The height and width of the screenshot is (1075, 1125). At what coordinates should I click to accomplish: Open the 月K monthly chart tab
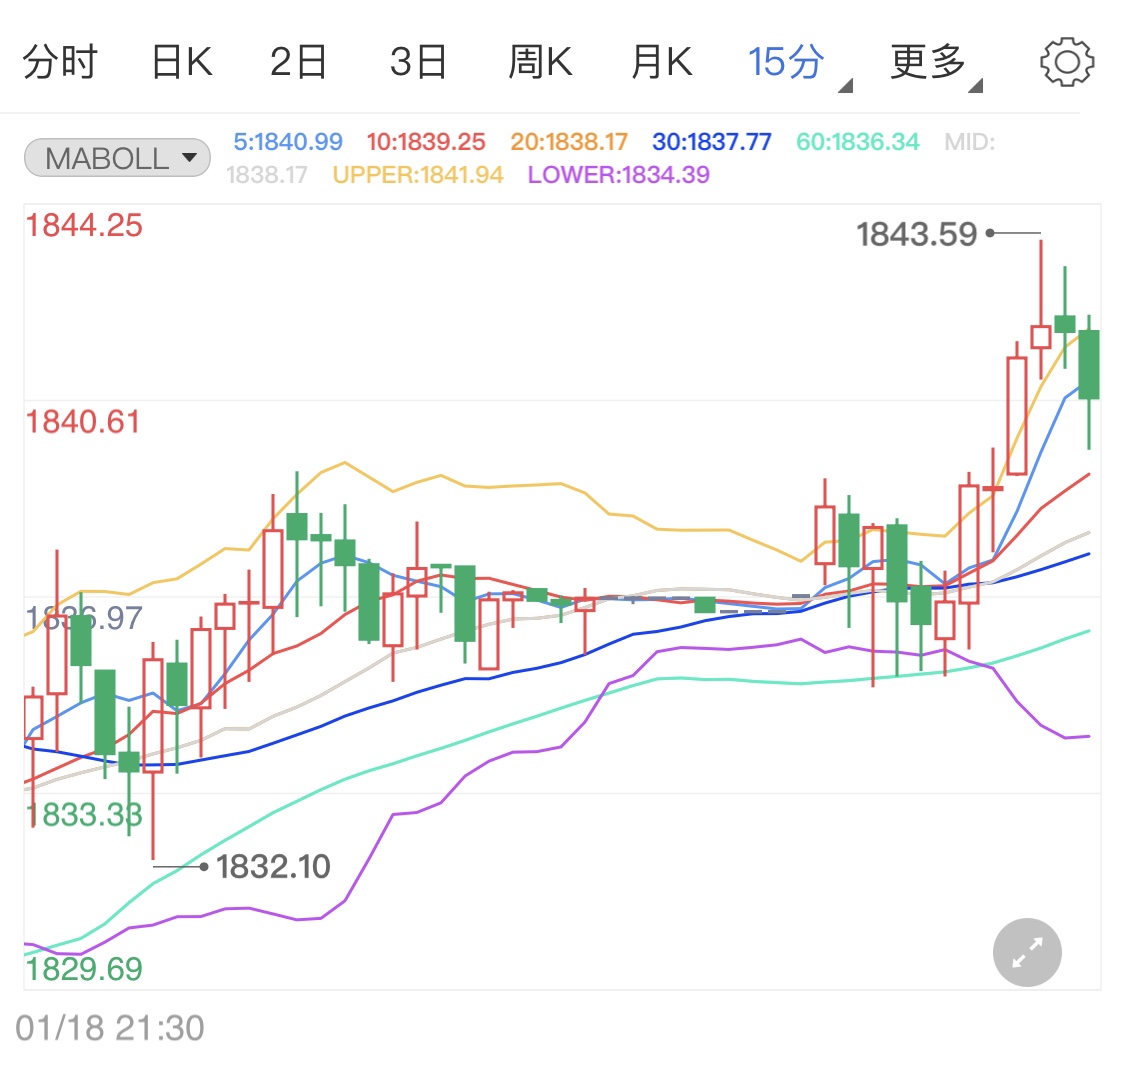pyautogui.click(x=662, y=62)
